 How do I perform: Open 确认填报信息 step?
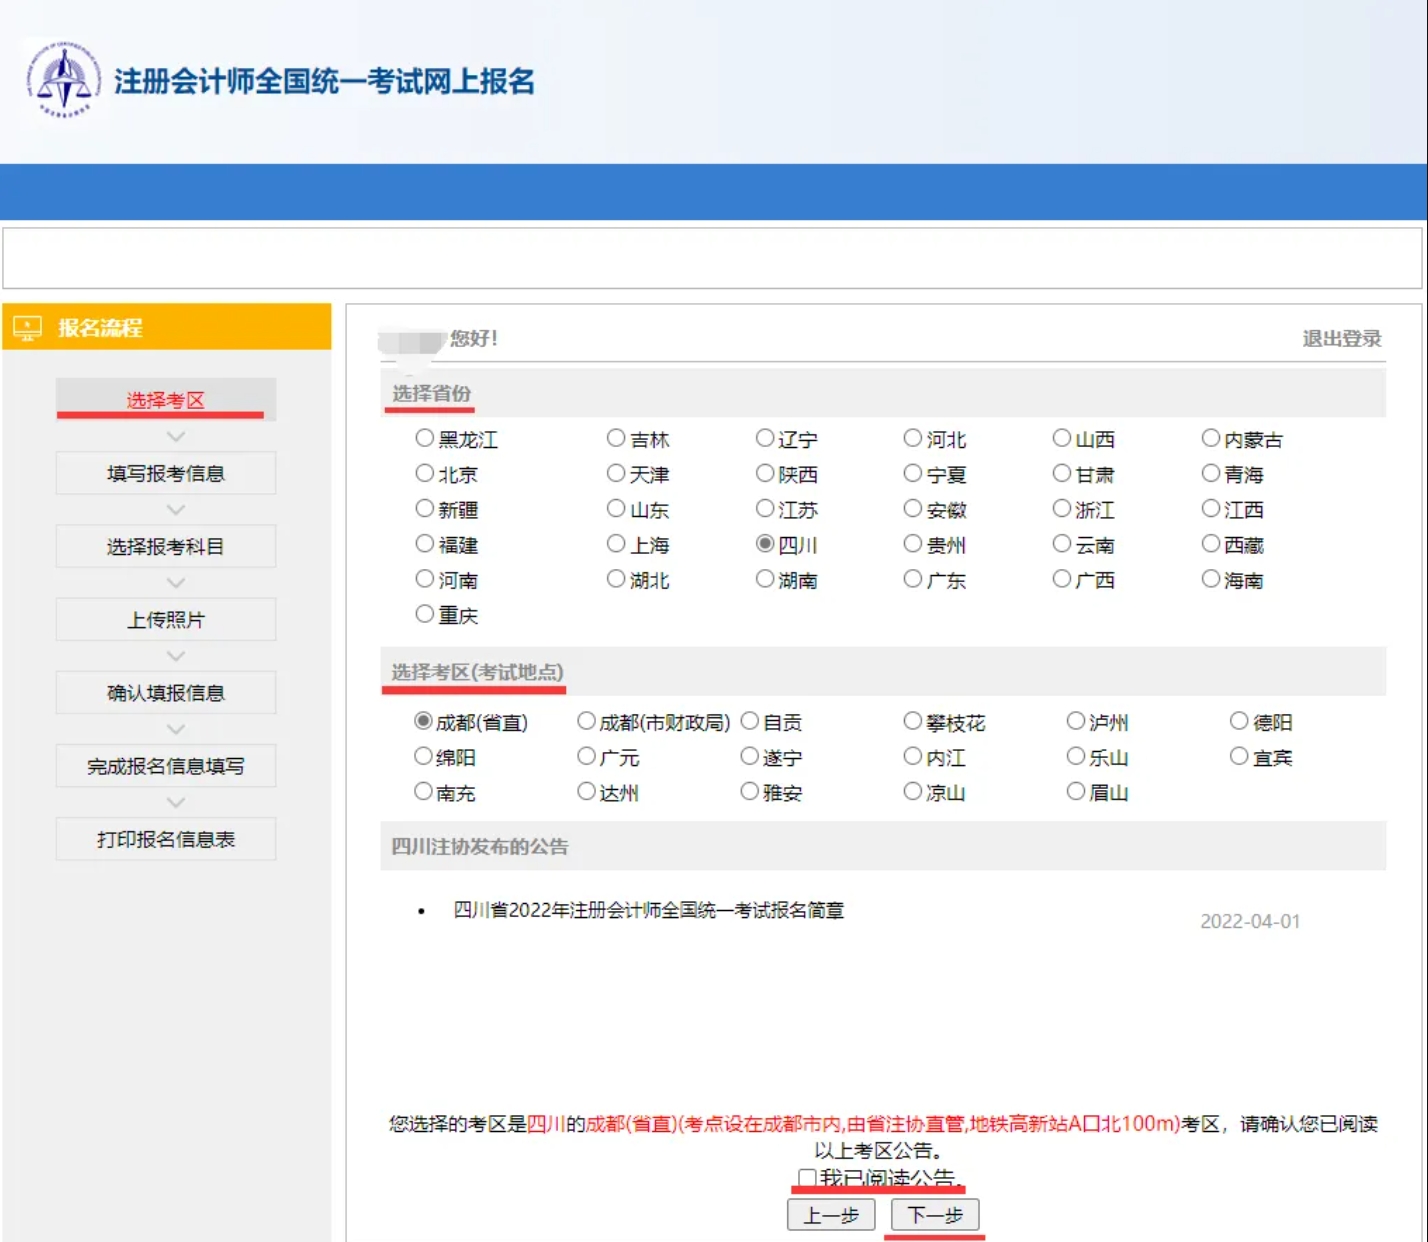166,692
